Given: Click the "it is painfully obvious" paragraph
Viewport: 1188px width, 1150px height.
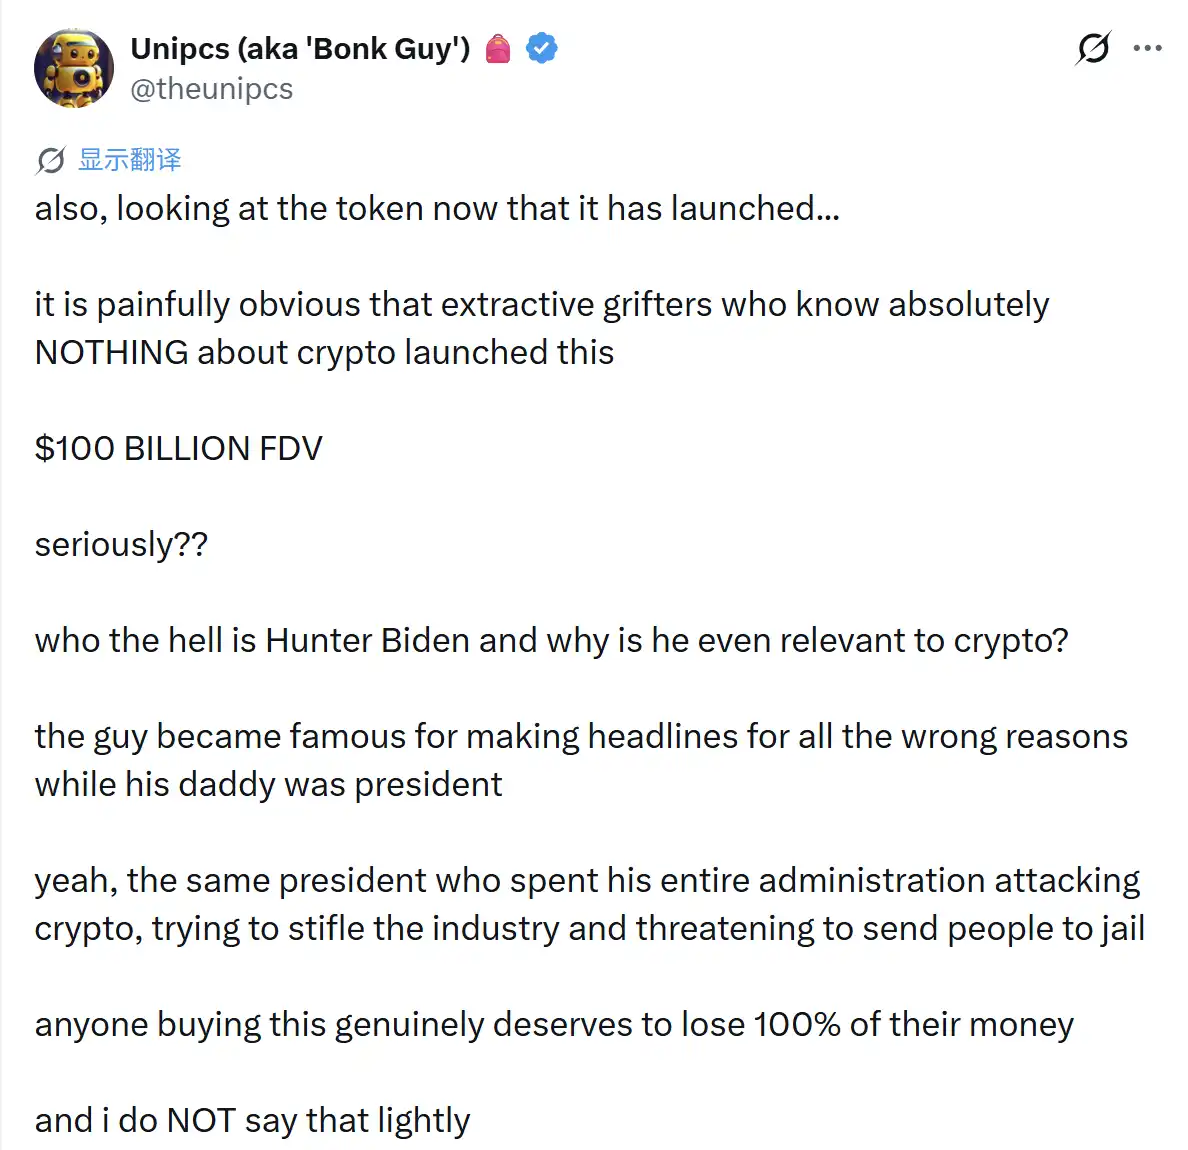Looking at the screenshot, I should click(x=542, y=328).
